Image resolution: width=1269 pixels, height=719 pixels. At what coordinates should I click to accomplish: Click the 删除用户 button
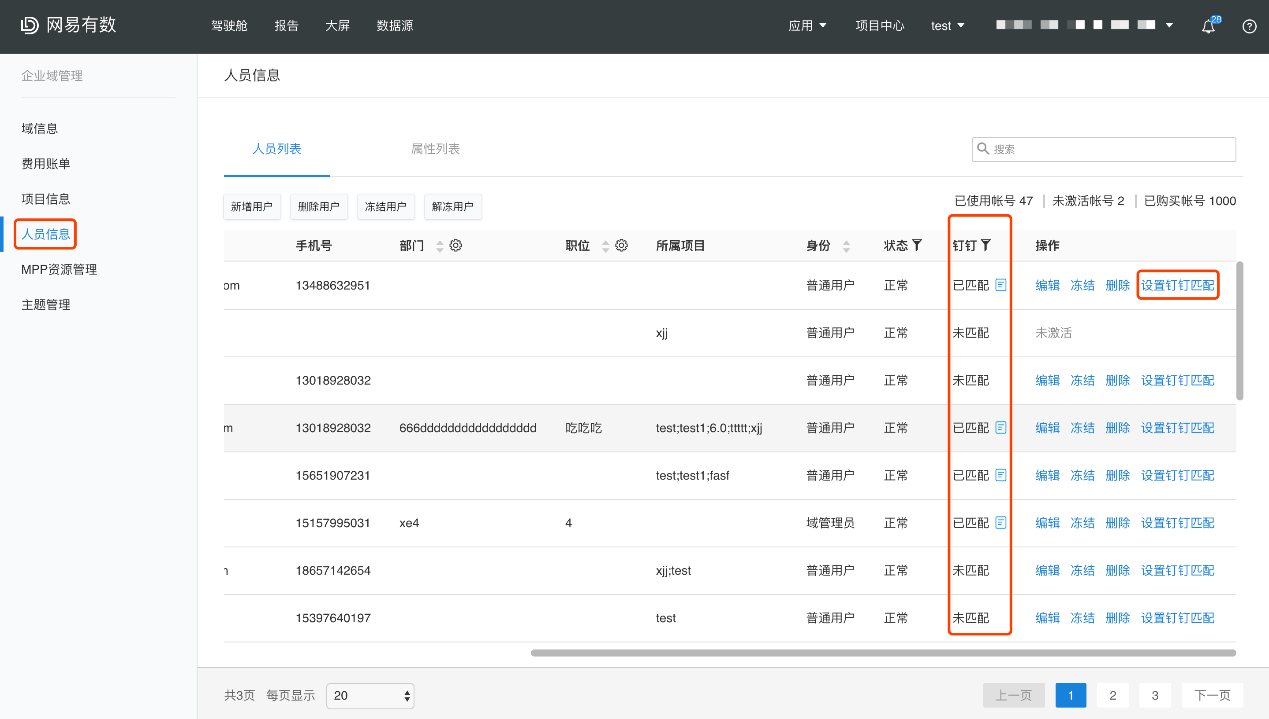319,207
